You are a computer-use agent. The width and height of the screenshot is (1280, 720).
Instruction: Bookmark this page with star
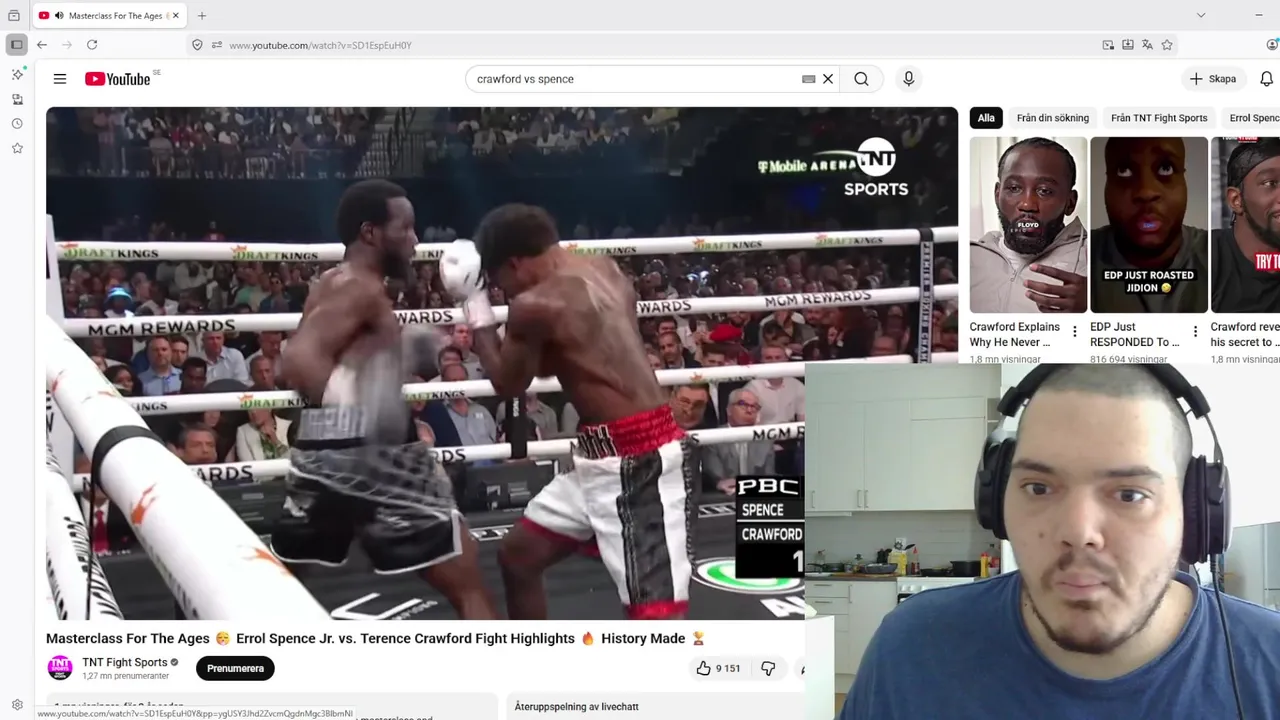pos(1167,45)
